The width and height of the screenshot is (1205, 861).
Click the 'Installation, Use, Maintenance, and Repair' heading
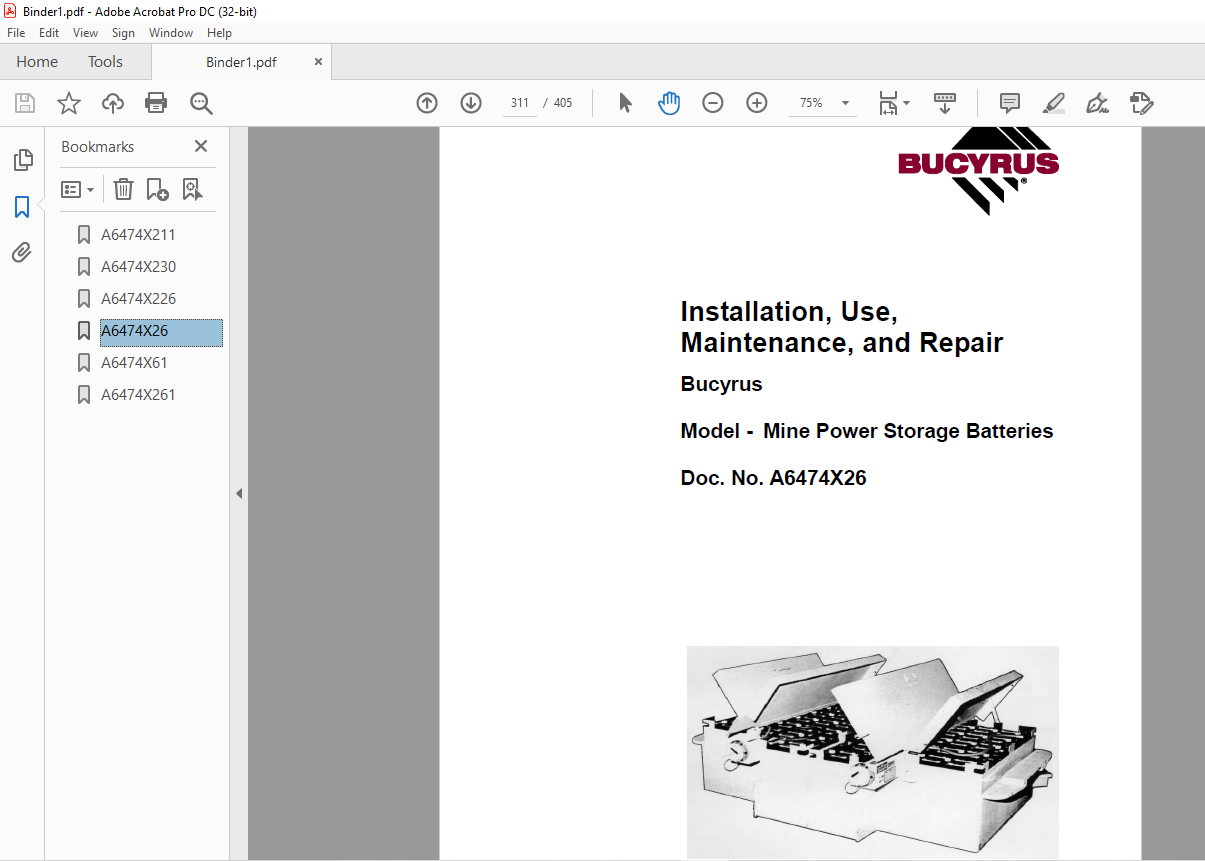click(841, 327)
